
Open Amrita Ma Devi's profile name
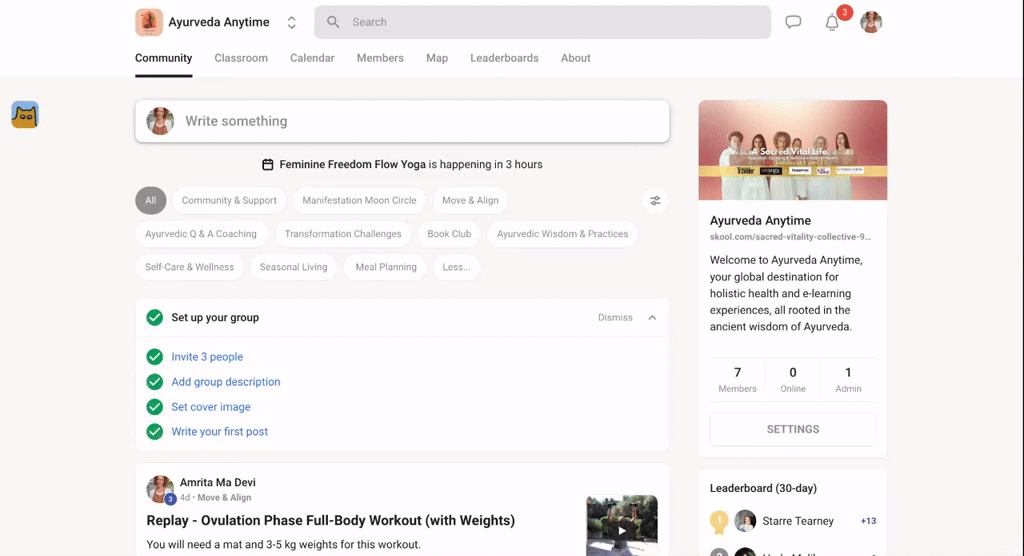click(217, 482)
